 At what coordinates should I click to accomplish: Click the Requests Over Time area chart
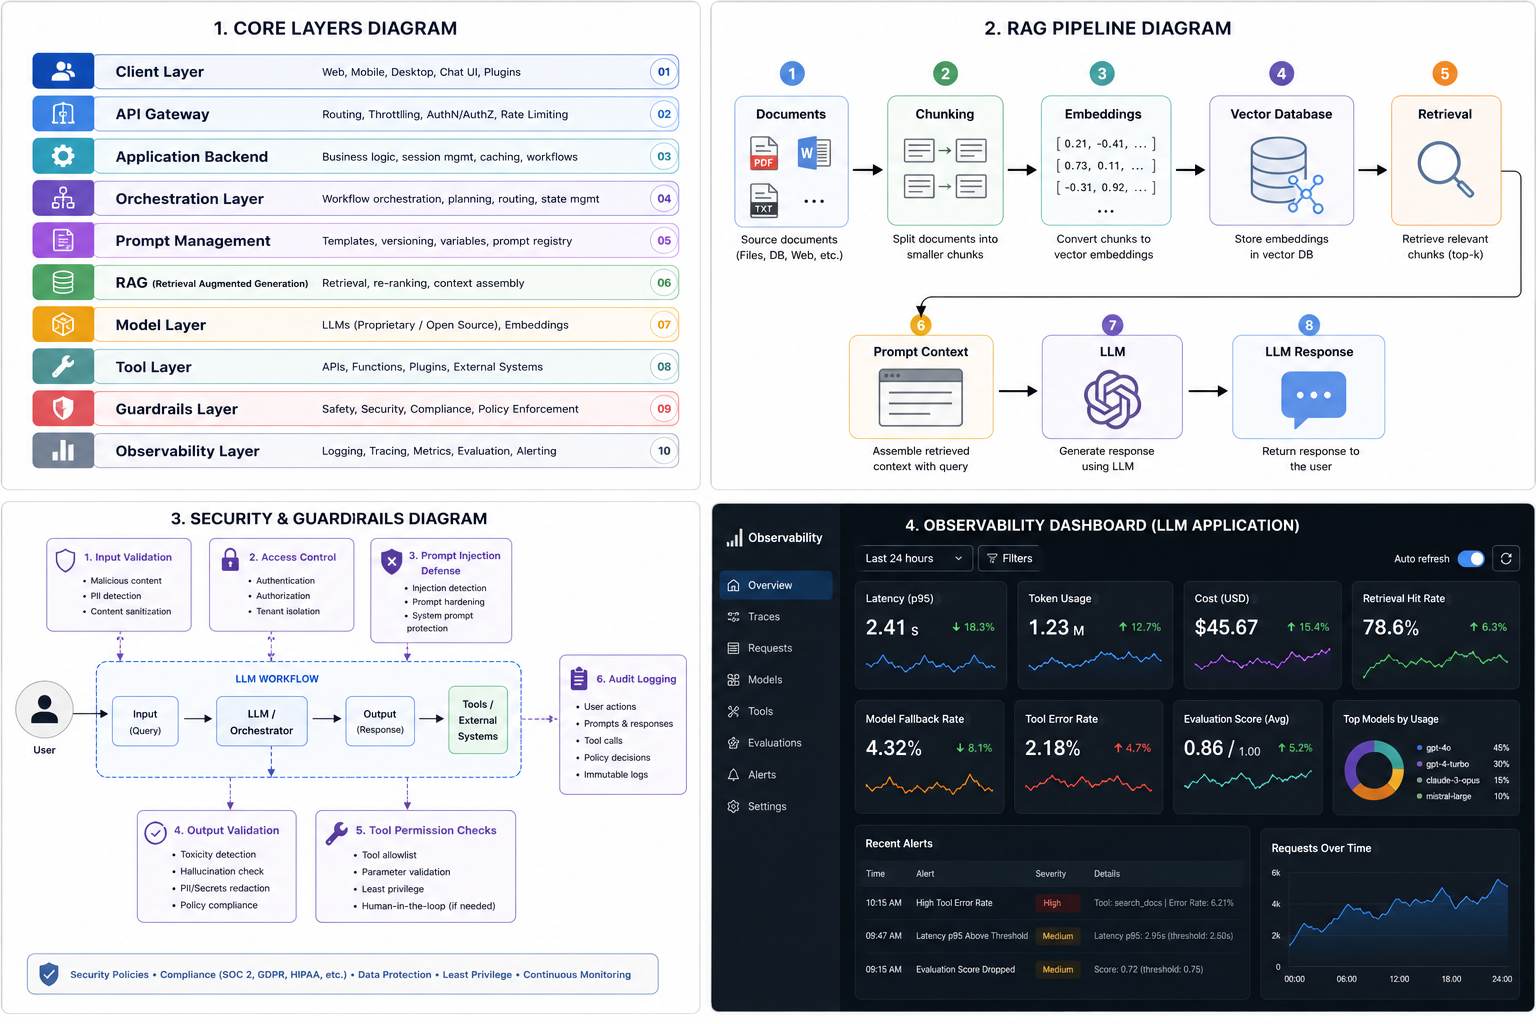click(1397, 920)
